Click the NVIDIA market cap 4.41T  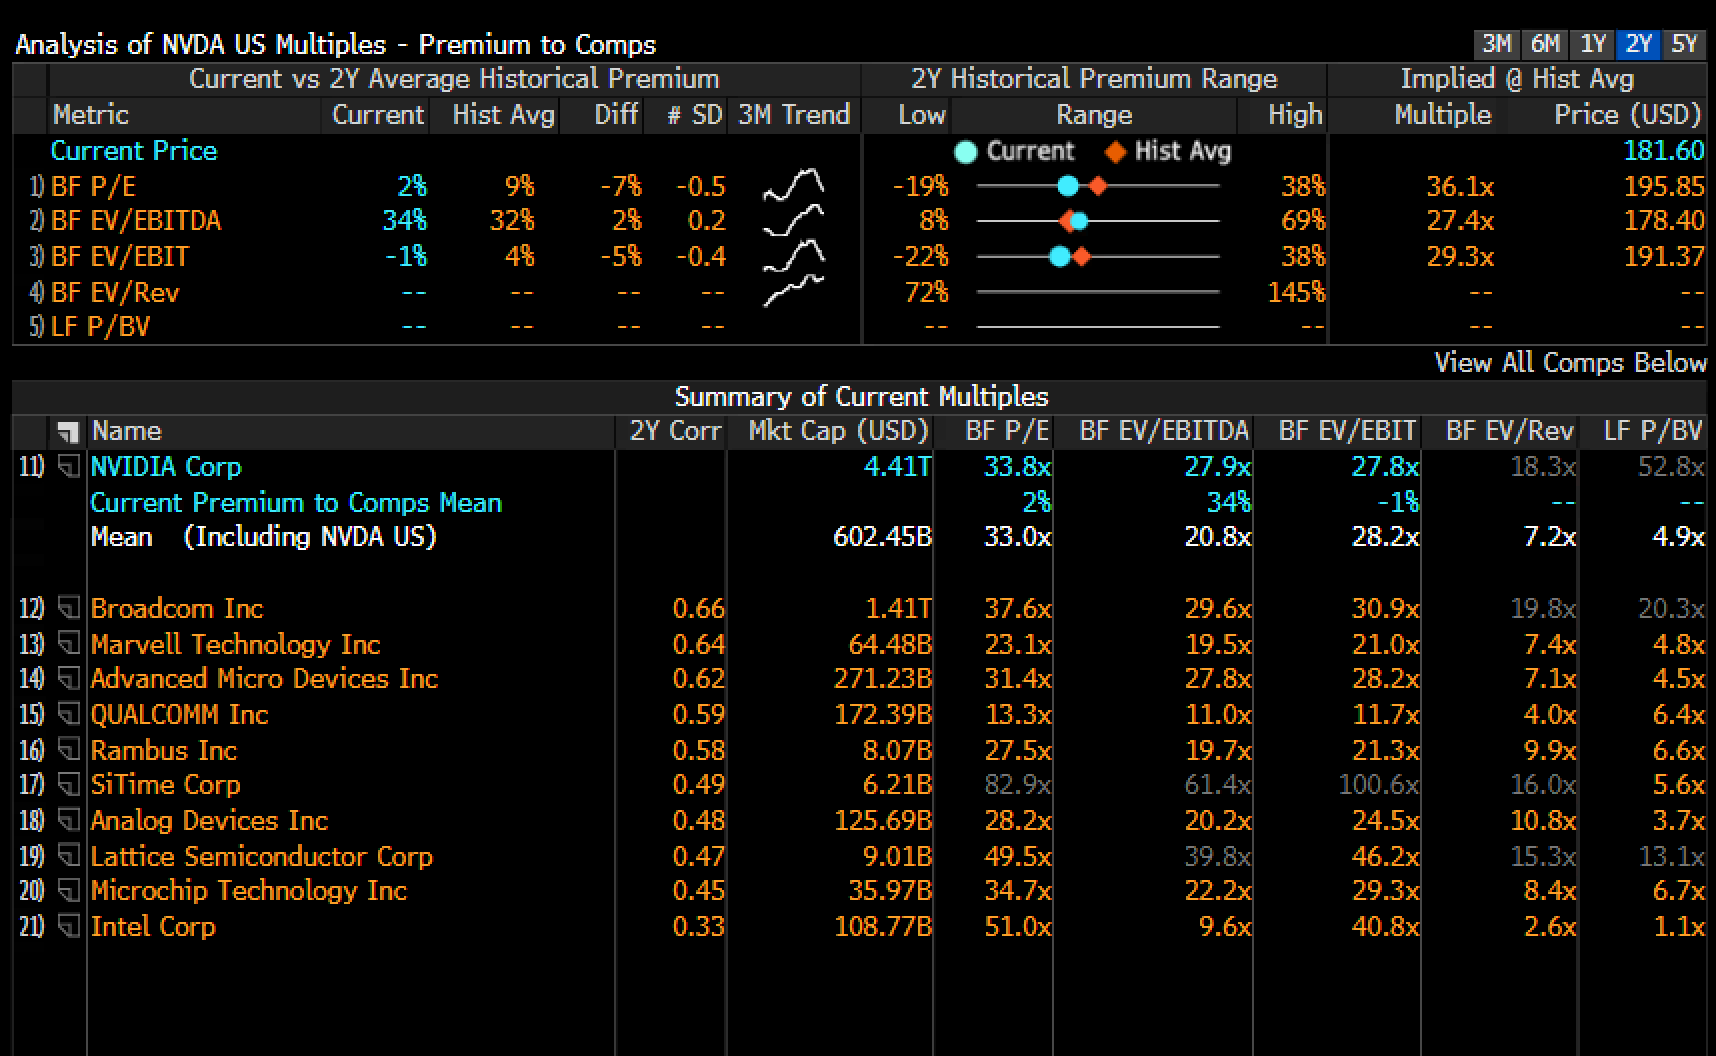[x=897, y=466]
